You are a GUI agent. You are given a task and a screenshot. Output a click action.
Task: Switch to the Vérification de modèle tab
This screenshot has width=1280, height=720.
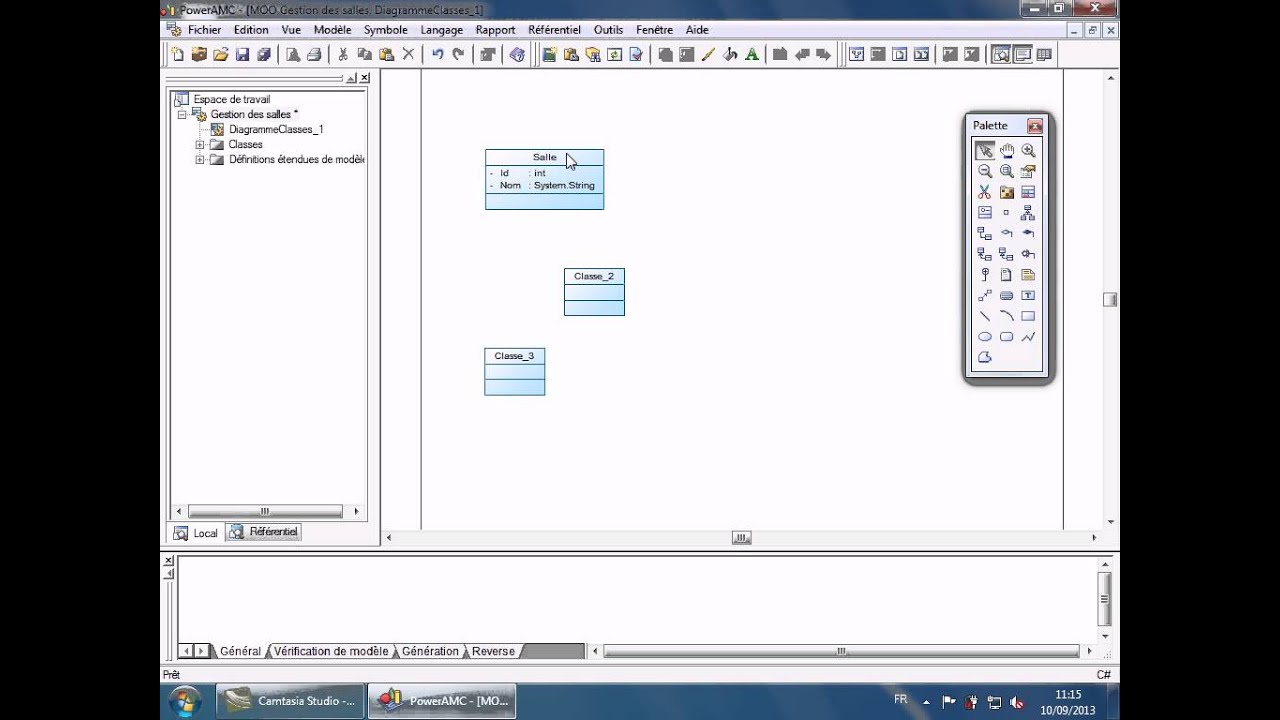pyautogui.click(x=330, y=651)
